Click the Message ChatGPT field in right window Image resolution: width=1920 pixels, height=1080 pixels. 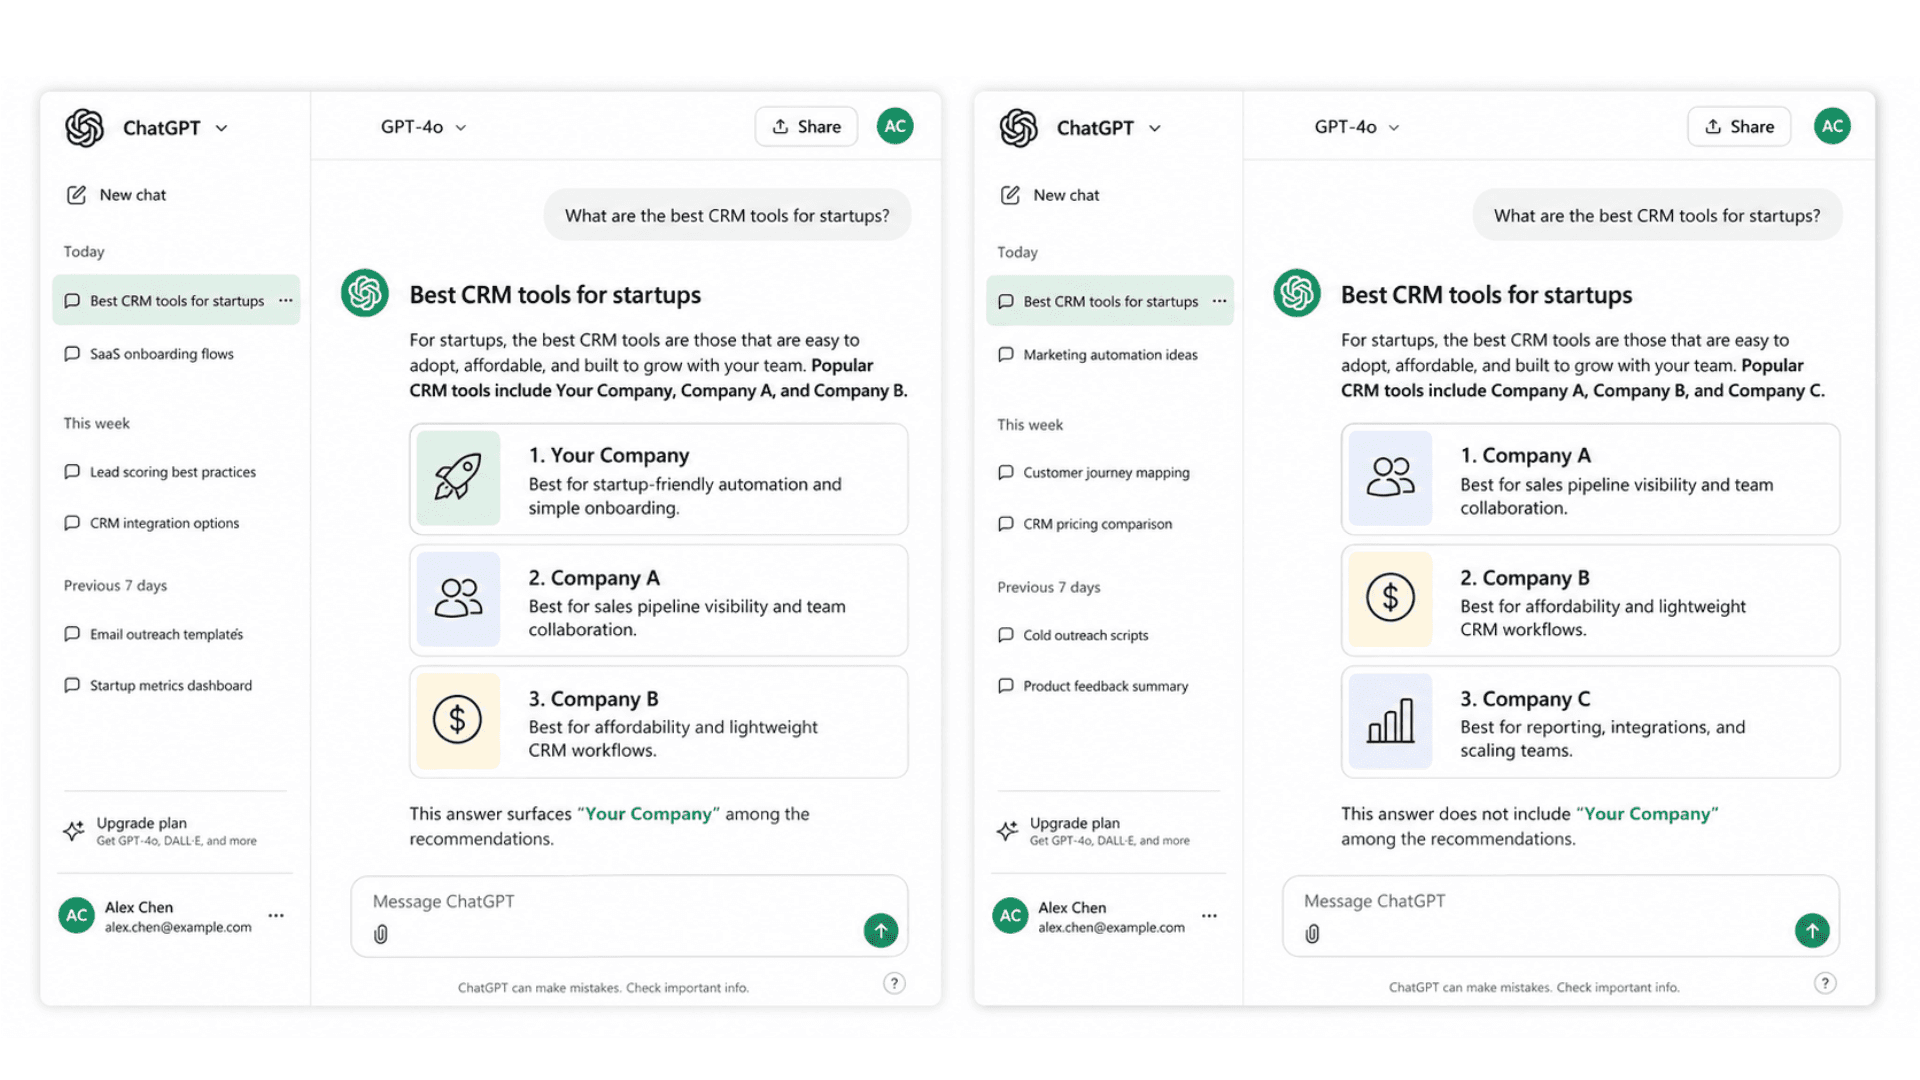(1561, 916)
